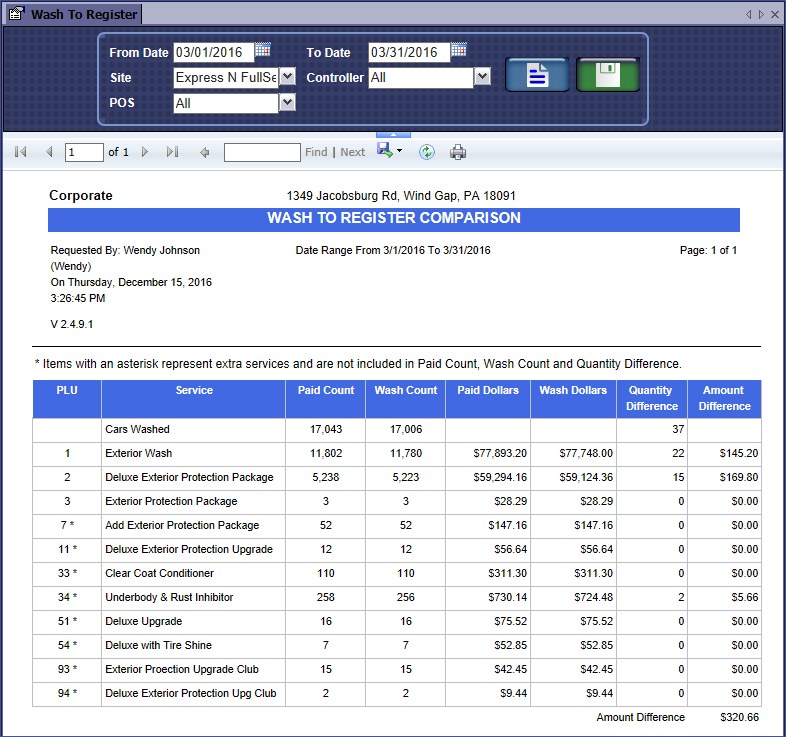This screenshot has width=786, height=737.
Task: Click the blue view report button
Action: [537, 76]
